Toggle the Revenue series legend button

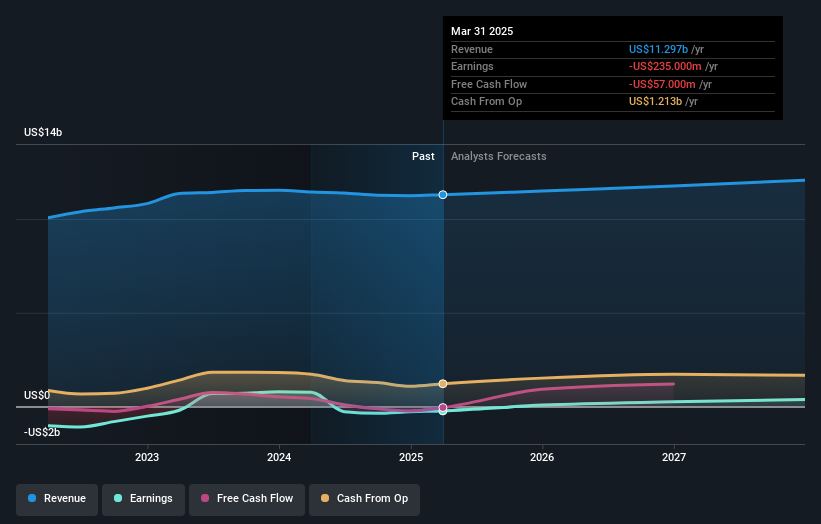pyautogui.click(x=57, y=499)
